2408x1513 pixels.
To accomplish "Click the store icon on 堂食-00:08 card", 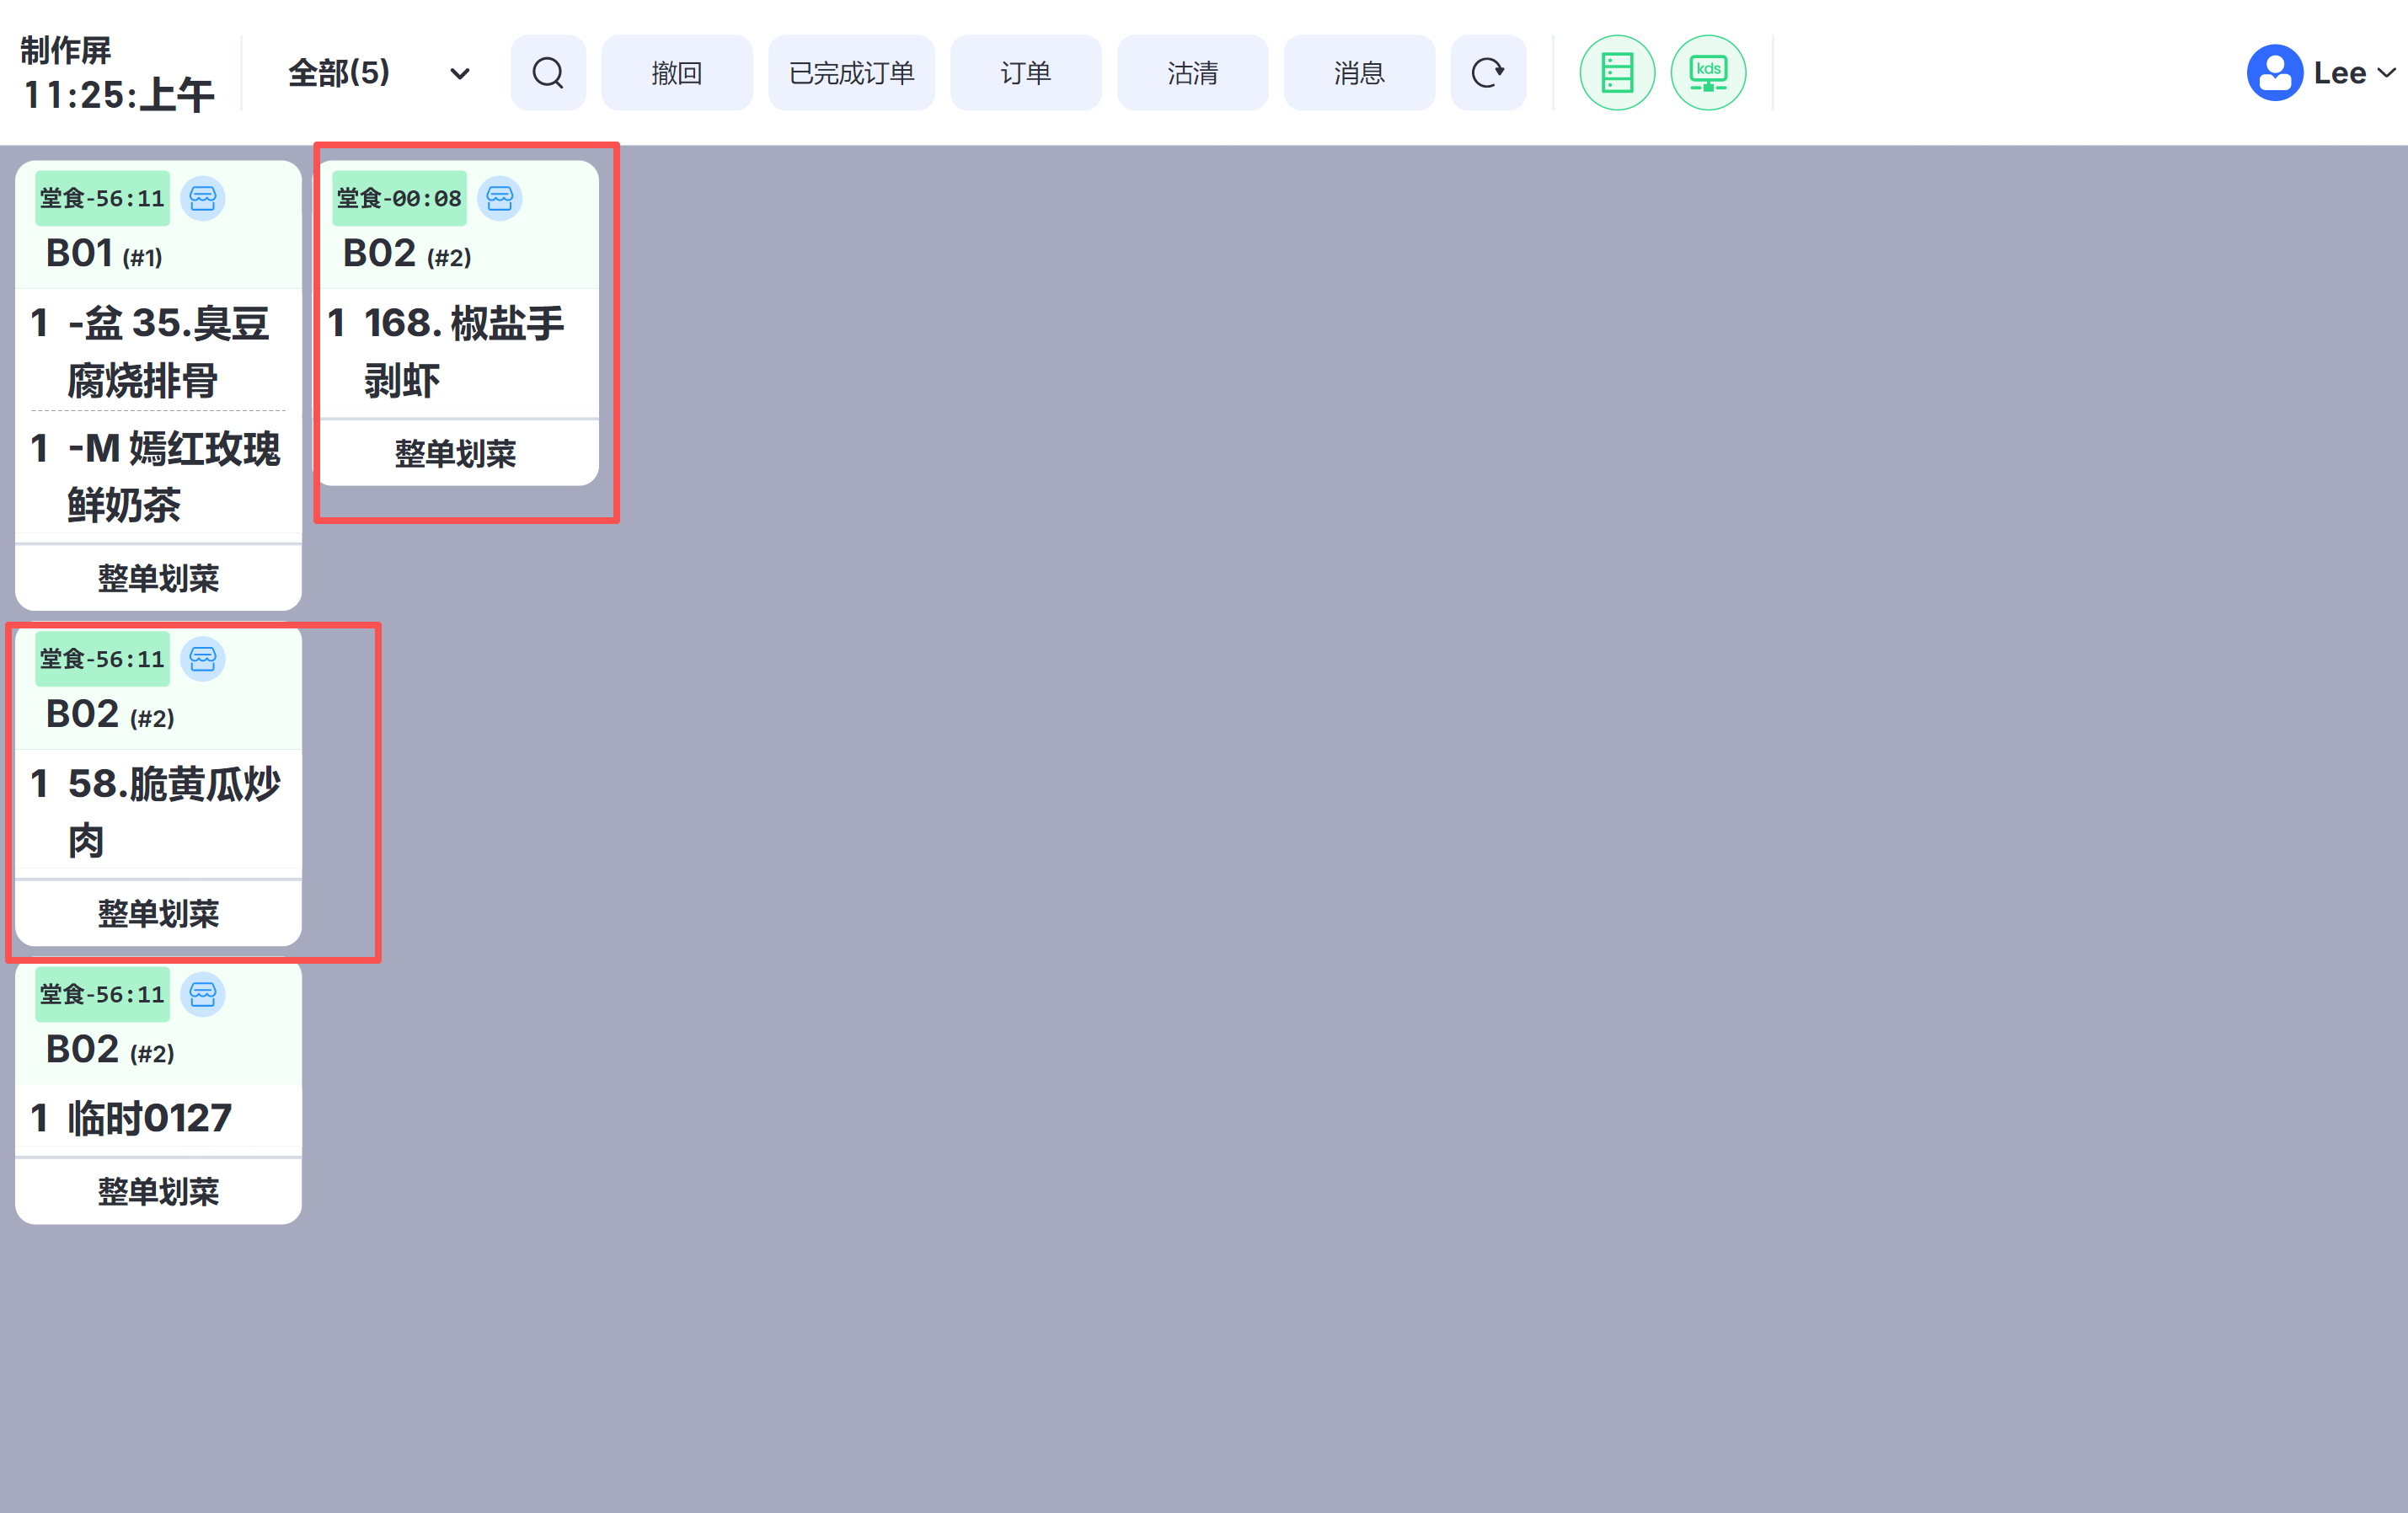I will tap(500, 198).
